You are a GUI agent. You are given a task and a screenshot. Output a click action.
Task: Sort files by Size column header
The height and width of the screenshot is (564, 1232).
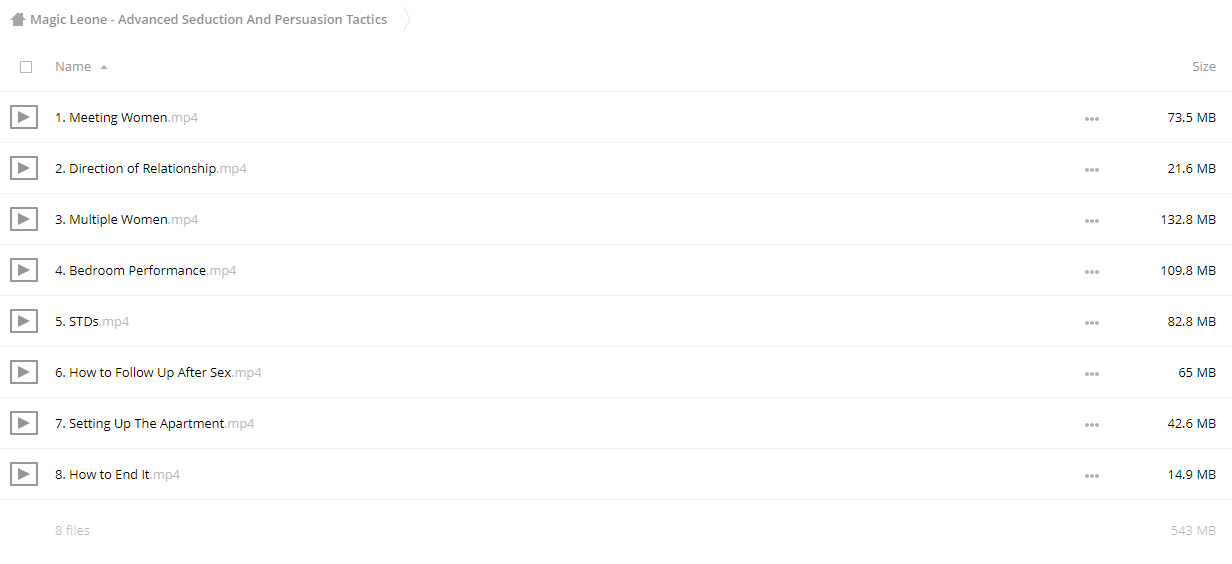click(1204, 66)
